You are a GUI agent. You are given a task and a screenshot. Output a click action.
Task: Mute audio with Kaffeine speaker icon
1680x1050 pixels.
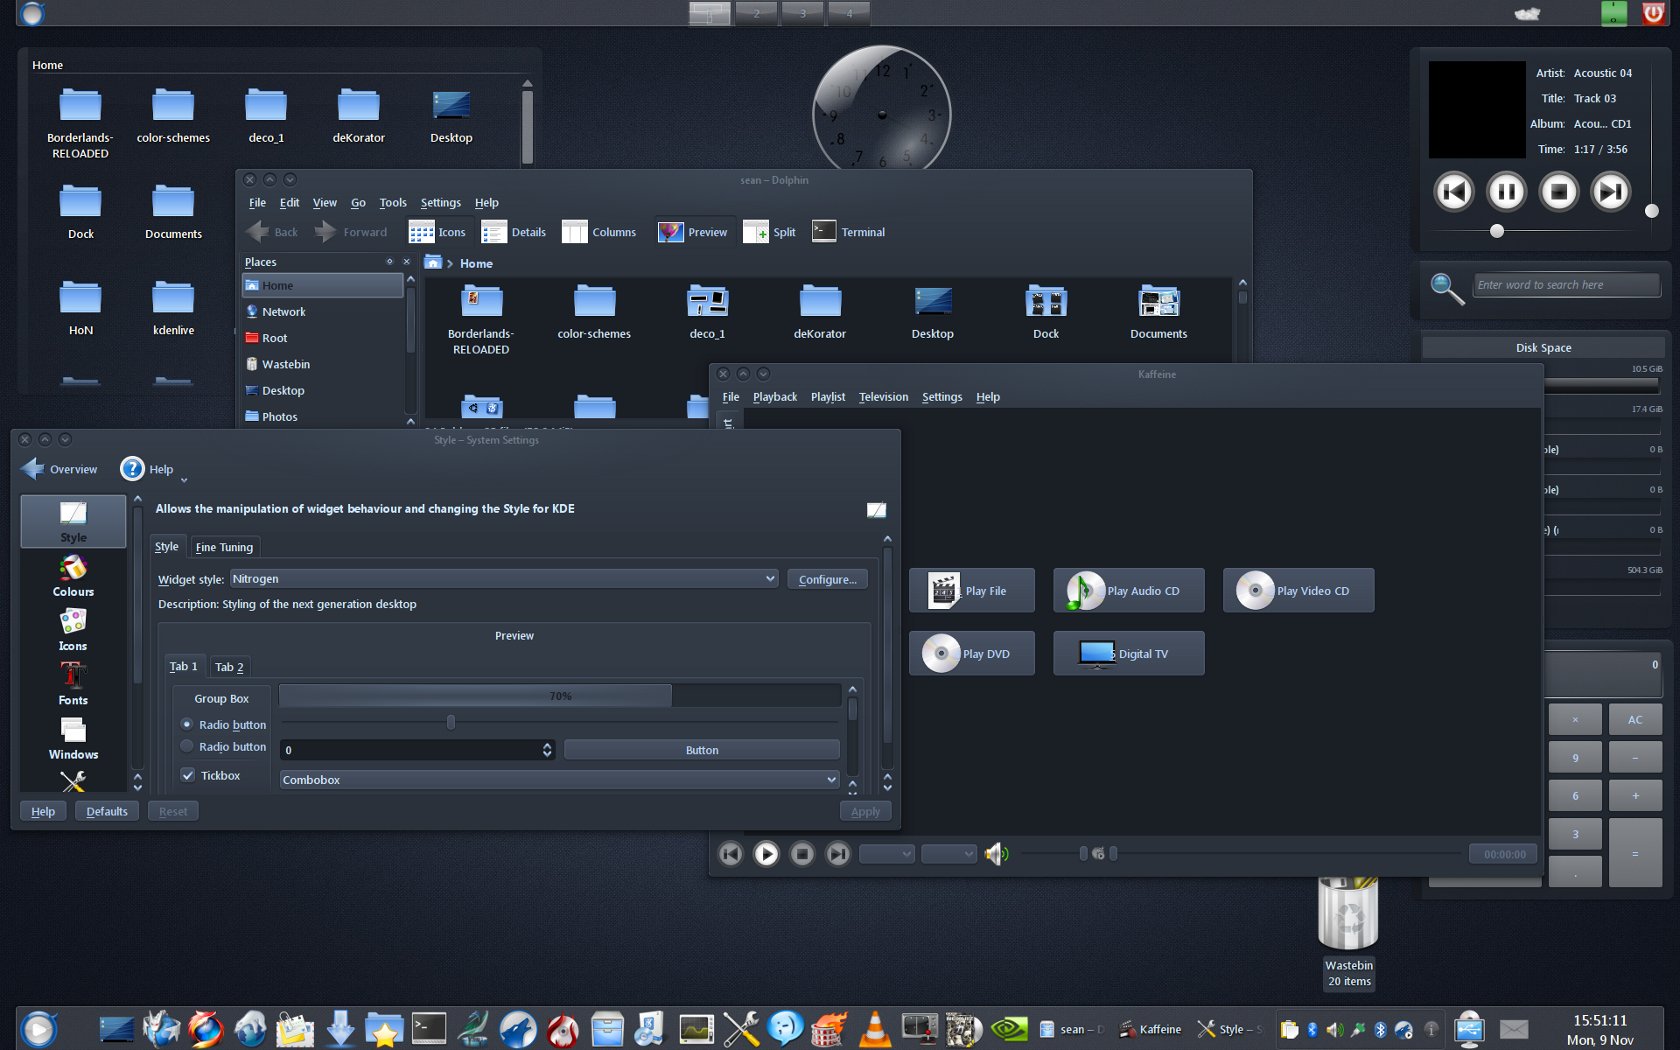pos(996,854)
